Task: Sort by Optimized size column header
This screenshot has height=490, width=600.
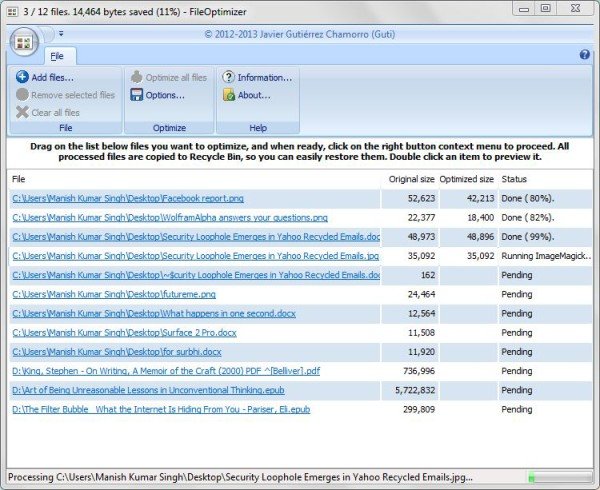Action: (466, 179)
